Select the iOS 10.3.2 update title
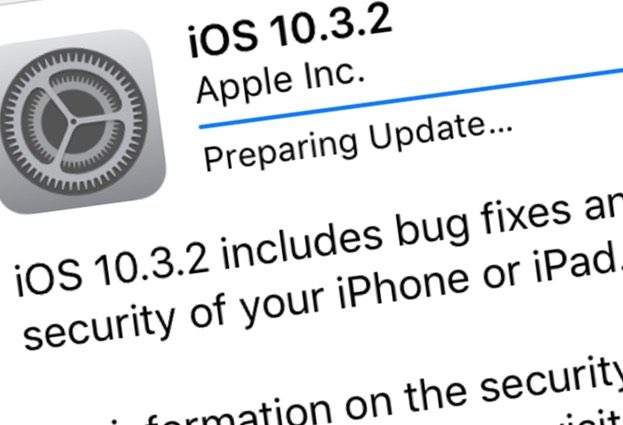 (290, 29)
